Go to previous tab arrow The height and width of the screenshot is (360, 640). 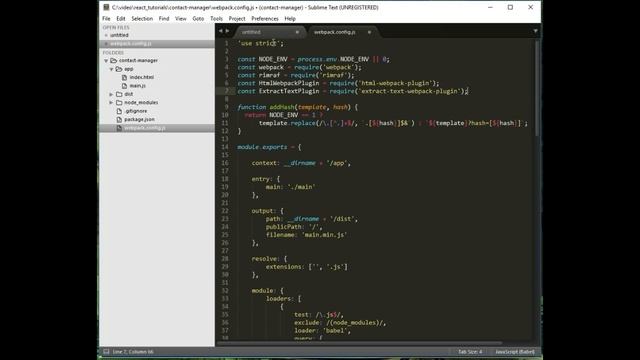click(221, 31)
